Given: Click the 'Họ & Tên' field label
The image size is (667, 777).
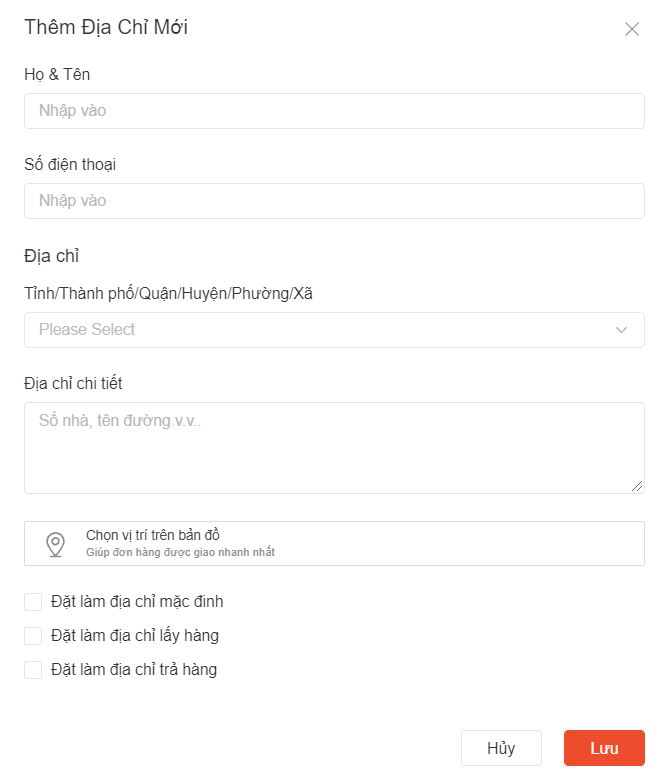Looking at the screenshot, I should (x=57, y=74).
